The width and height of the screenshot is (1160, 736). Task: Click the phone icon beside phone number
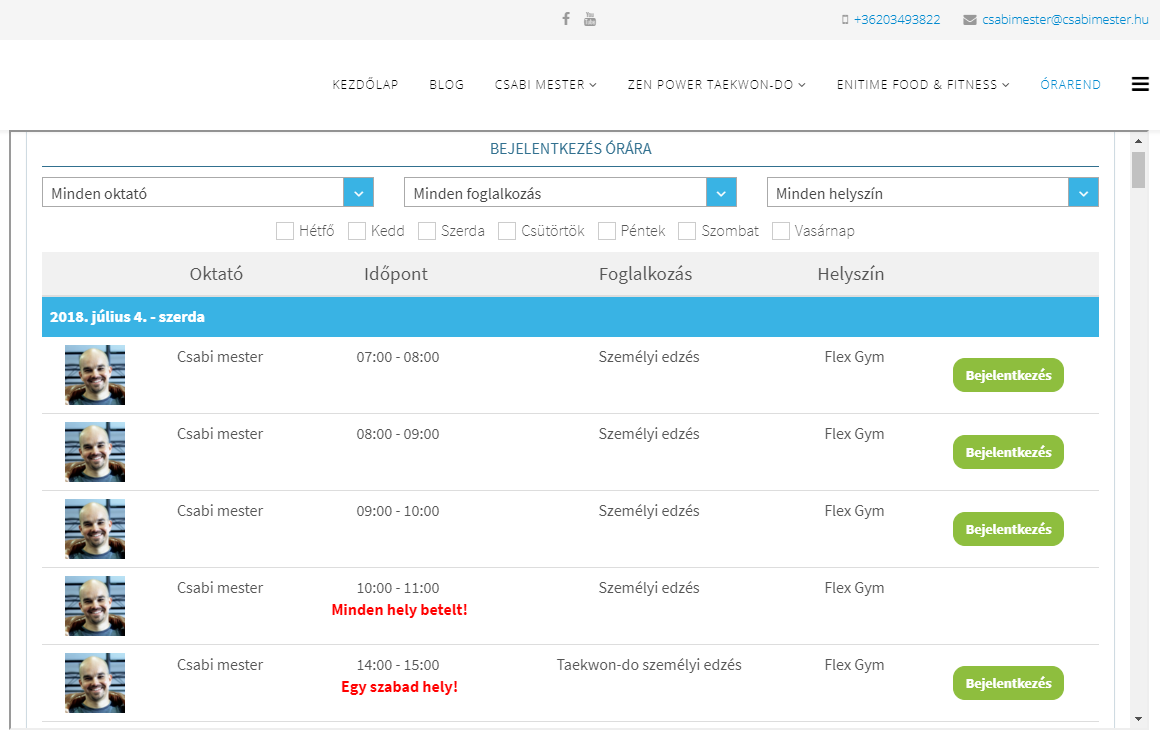[x=845, y=20]
